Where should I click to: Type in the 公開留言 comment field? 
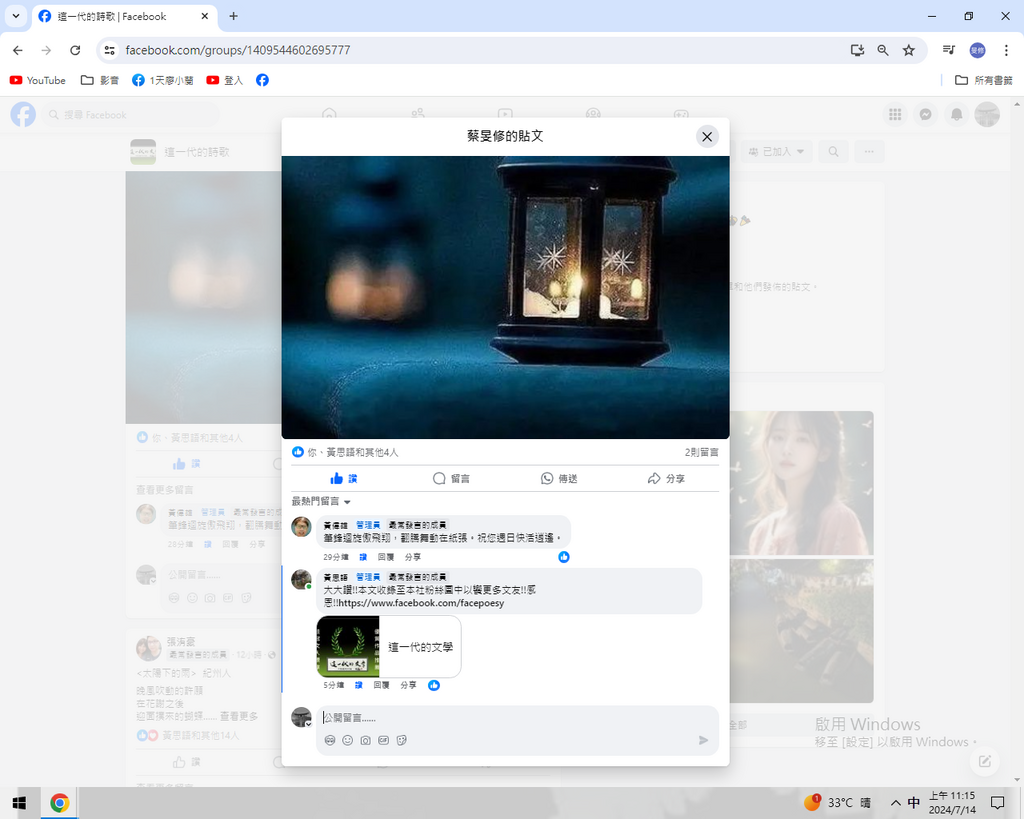500,718
